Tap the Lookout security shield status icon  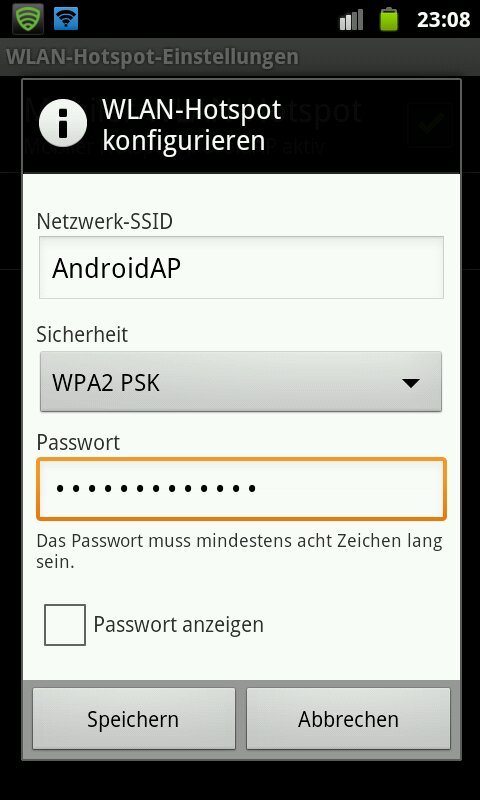pyautogui.click(x=28, y=19)
